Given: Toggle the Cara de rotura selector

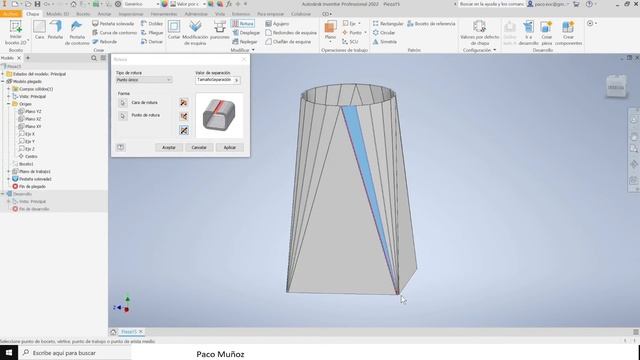Looking at the screenshot, I should click(x=122, y=103).
